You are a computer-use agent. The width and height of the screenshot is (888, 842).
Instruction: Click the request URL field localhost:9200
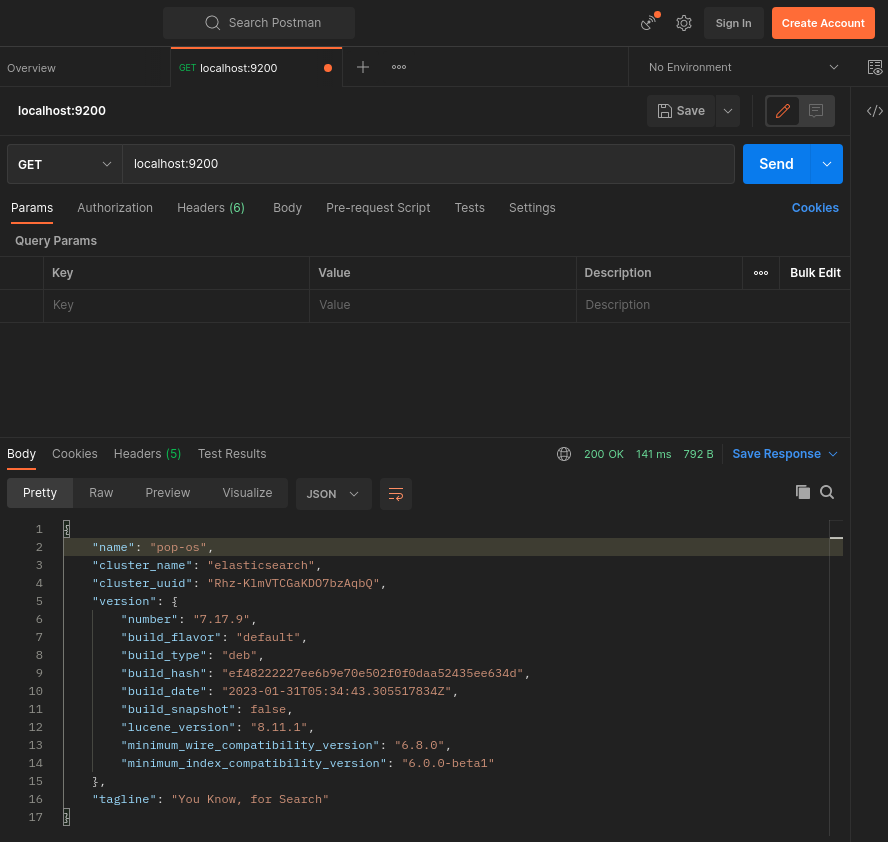(428, 164)
